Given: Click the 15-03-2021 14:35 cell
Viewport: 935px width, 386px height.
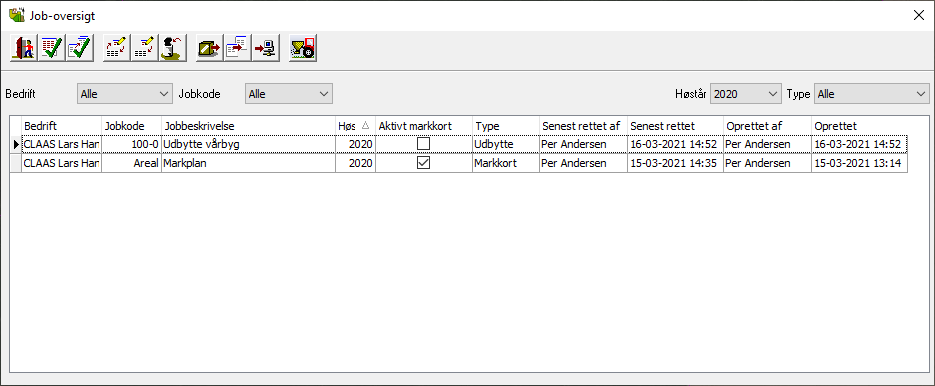Looking at the screenshot, I should [675, 163].
